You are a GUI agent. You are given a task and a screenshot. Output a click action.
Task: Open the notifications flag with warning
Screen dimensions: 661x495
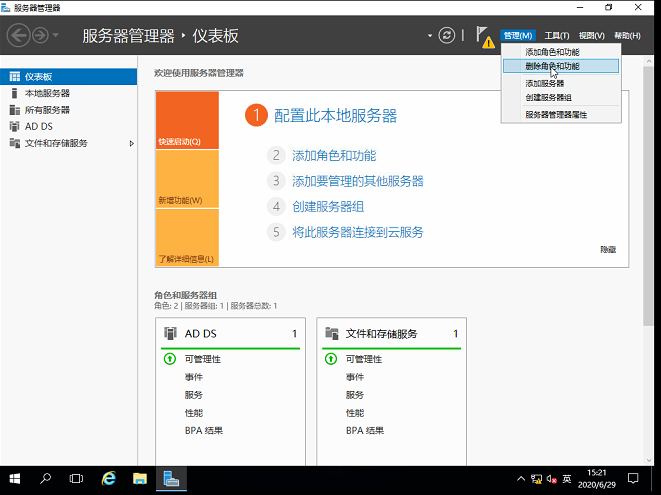pos(485,37)
